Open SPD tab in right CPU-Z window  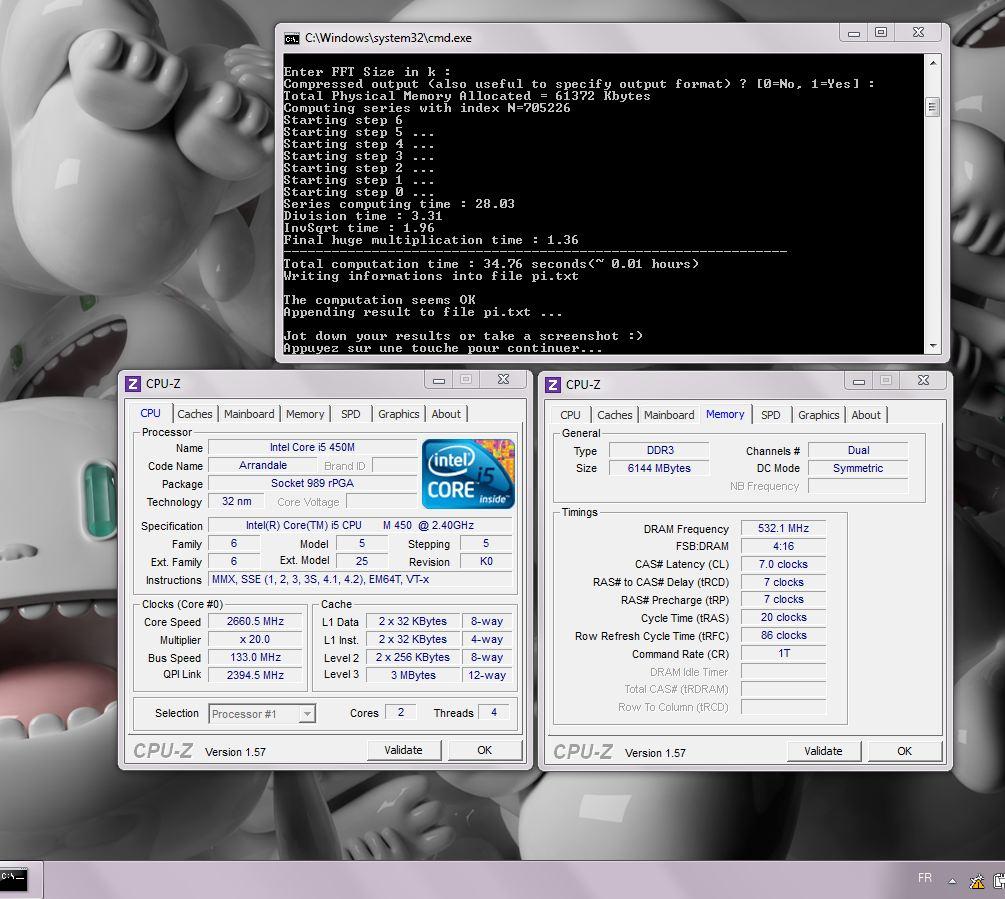pos(770,415)
